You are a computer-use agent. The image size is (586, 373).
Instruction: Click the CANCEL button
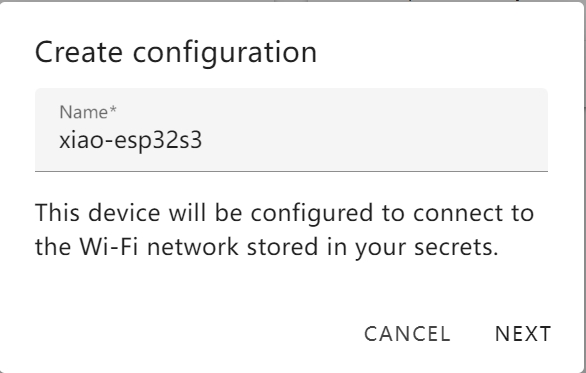point(407,333)
